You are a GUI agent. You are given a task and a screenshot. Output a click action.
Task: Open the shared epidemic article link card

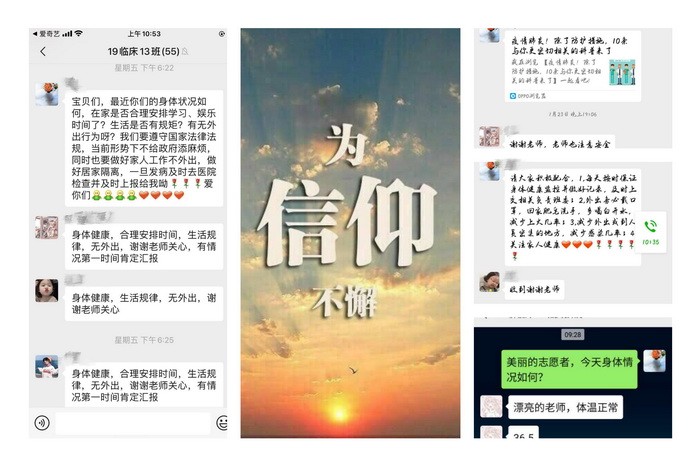[x=573, y=67]
